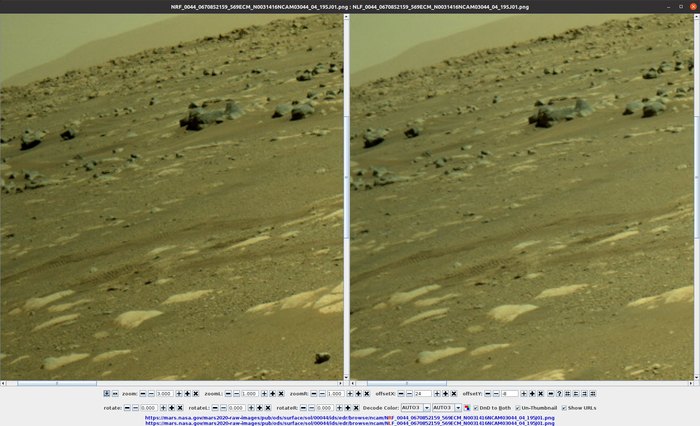Click the zoomR value input field

335,394
